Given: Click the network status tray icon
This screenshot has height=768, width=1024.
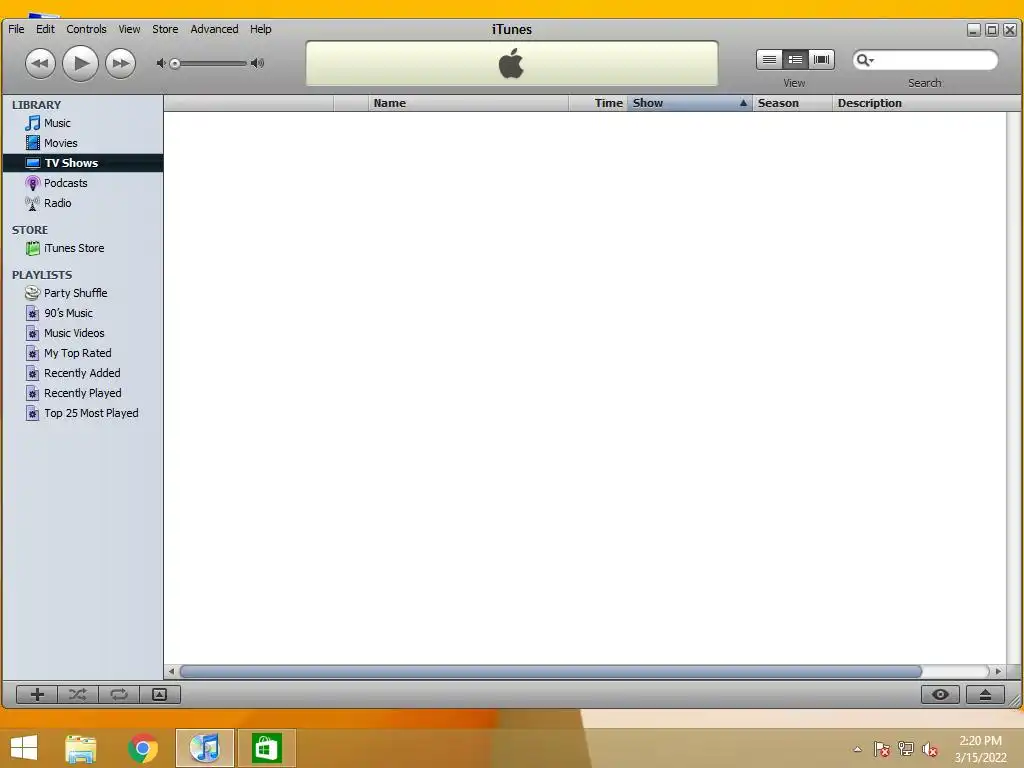Looking at the screenshot, I should click(906, 749).
